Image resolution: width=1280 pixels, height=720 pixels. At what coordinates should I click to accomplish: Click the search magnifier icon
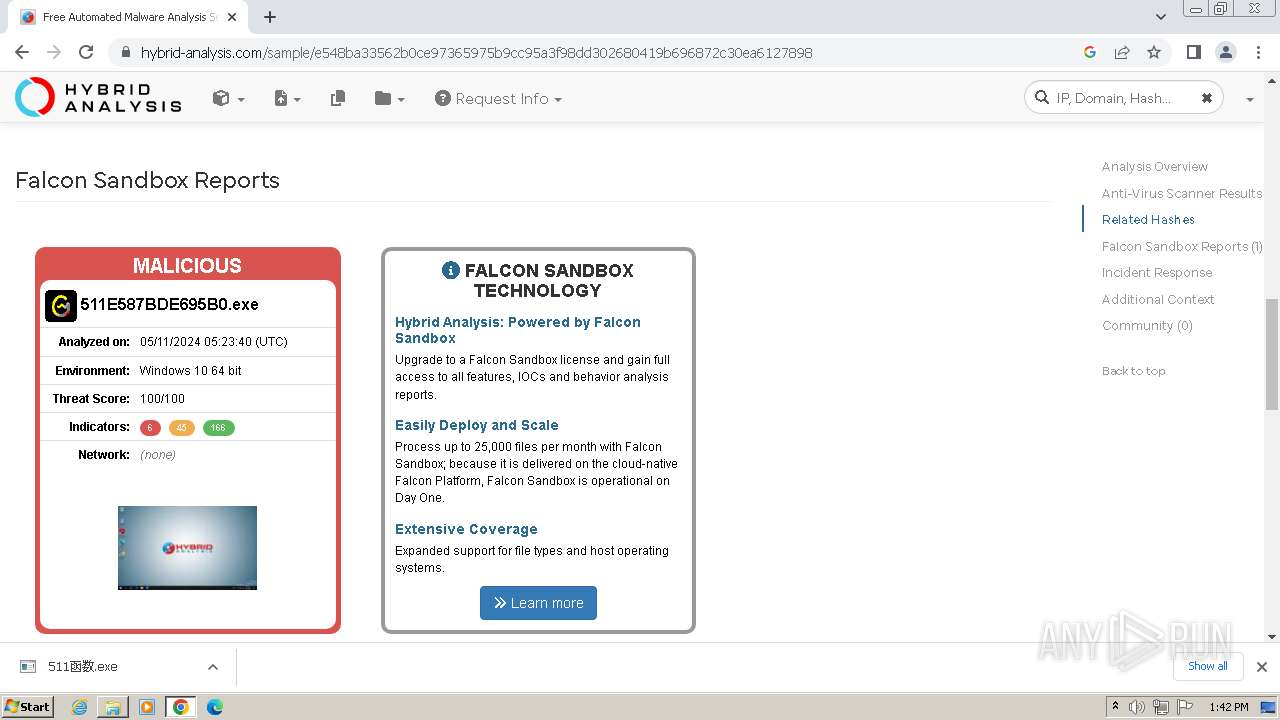tap(1041, 98)
